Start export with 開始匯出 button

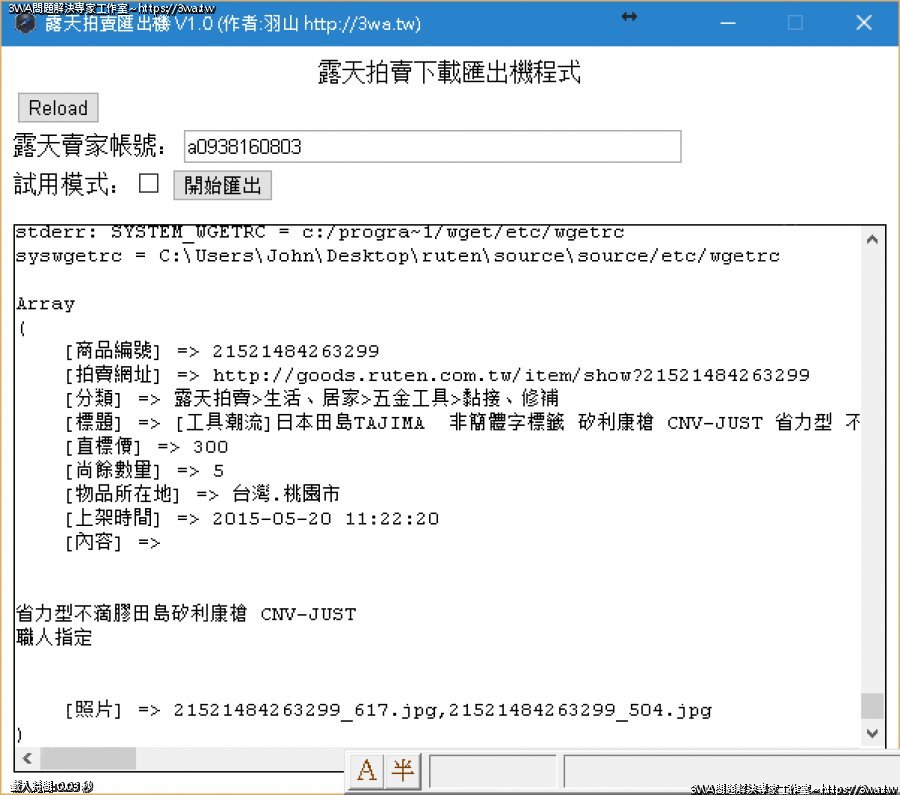[x=222, y=185]
